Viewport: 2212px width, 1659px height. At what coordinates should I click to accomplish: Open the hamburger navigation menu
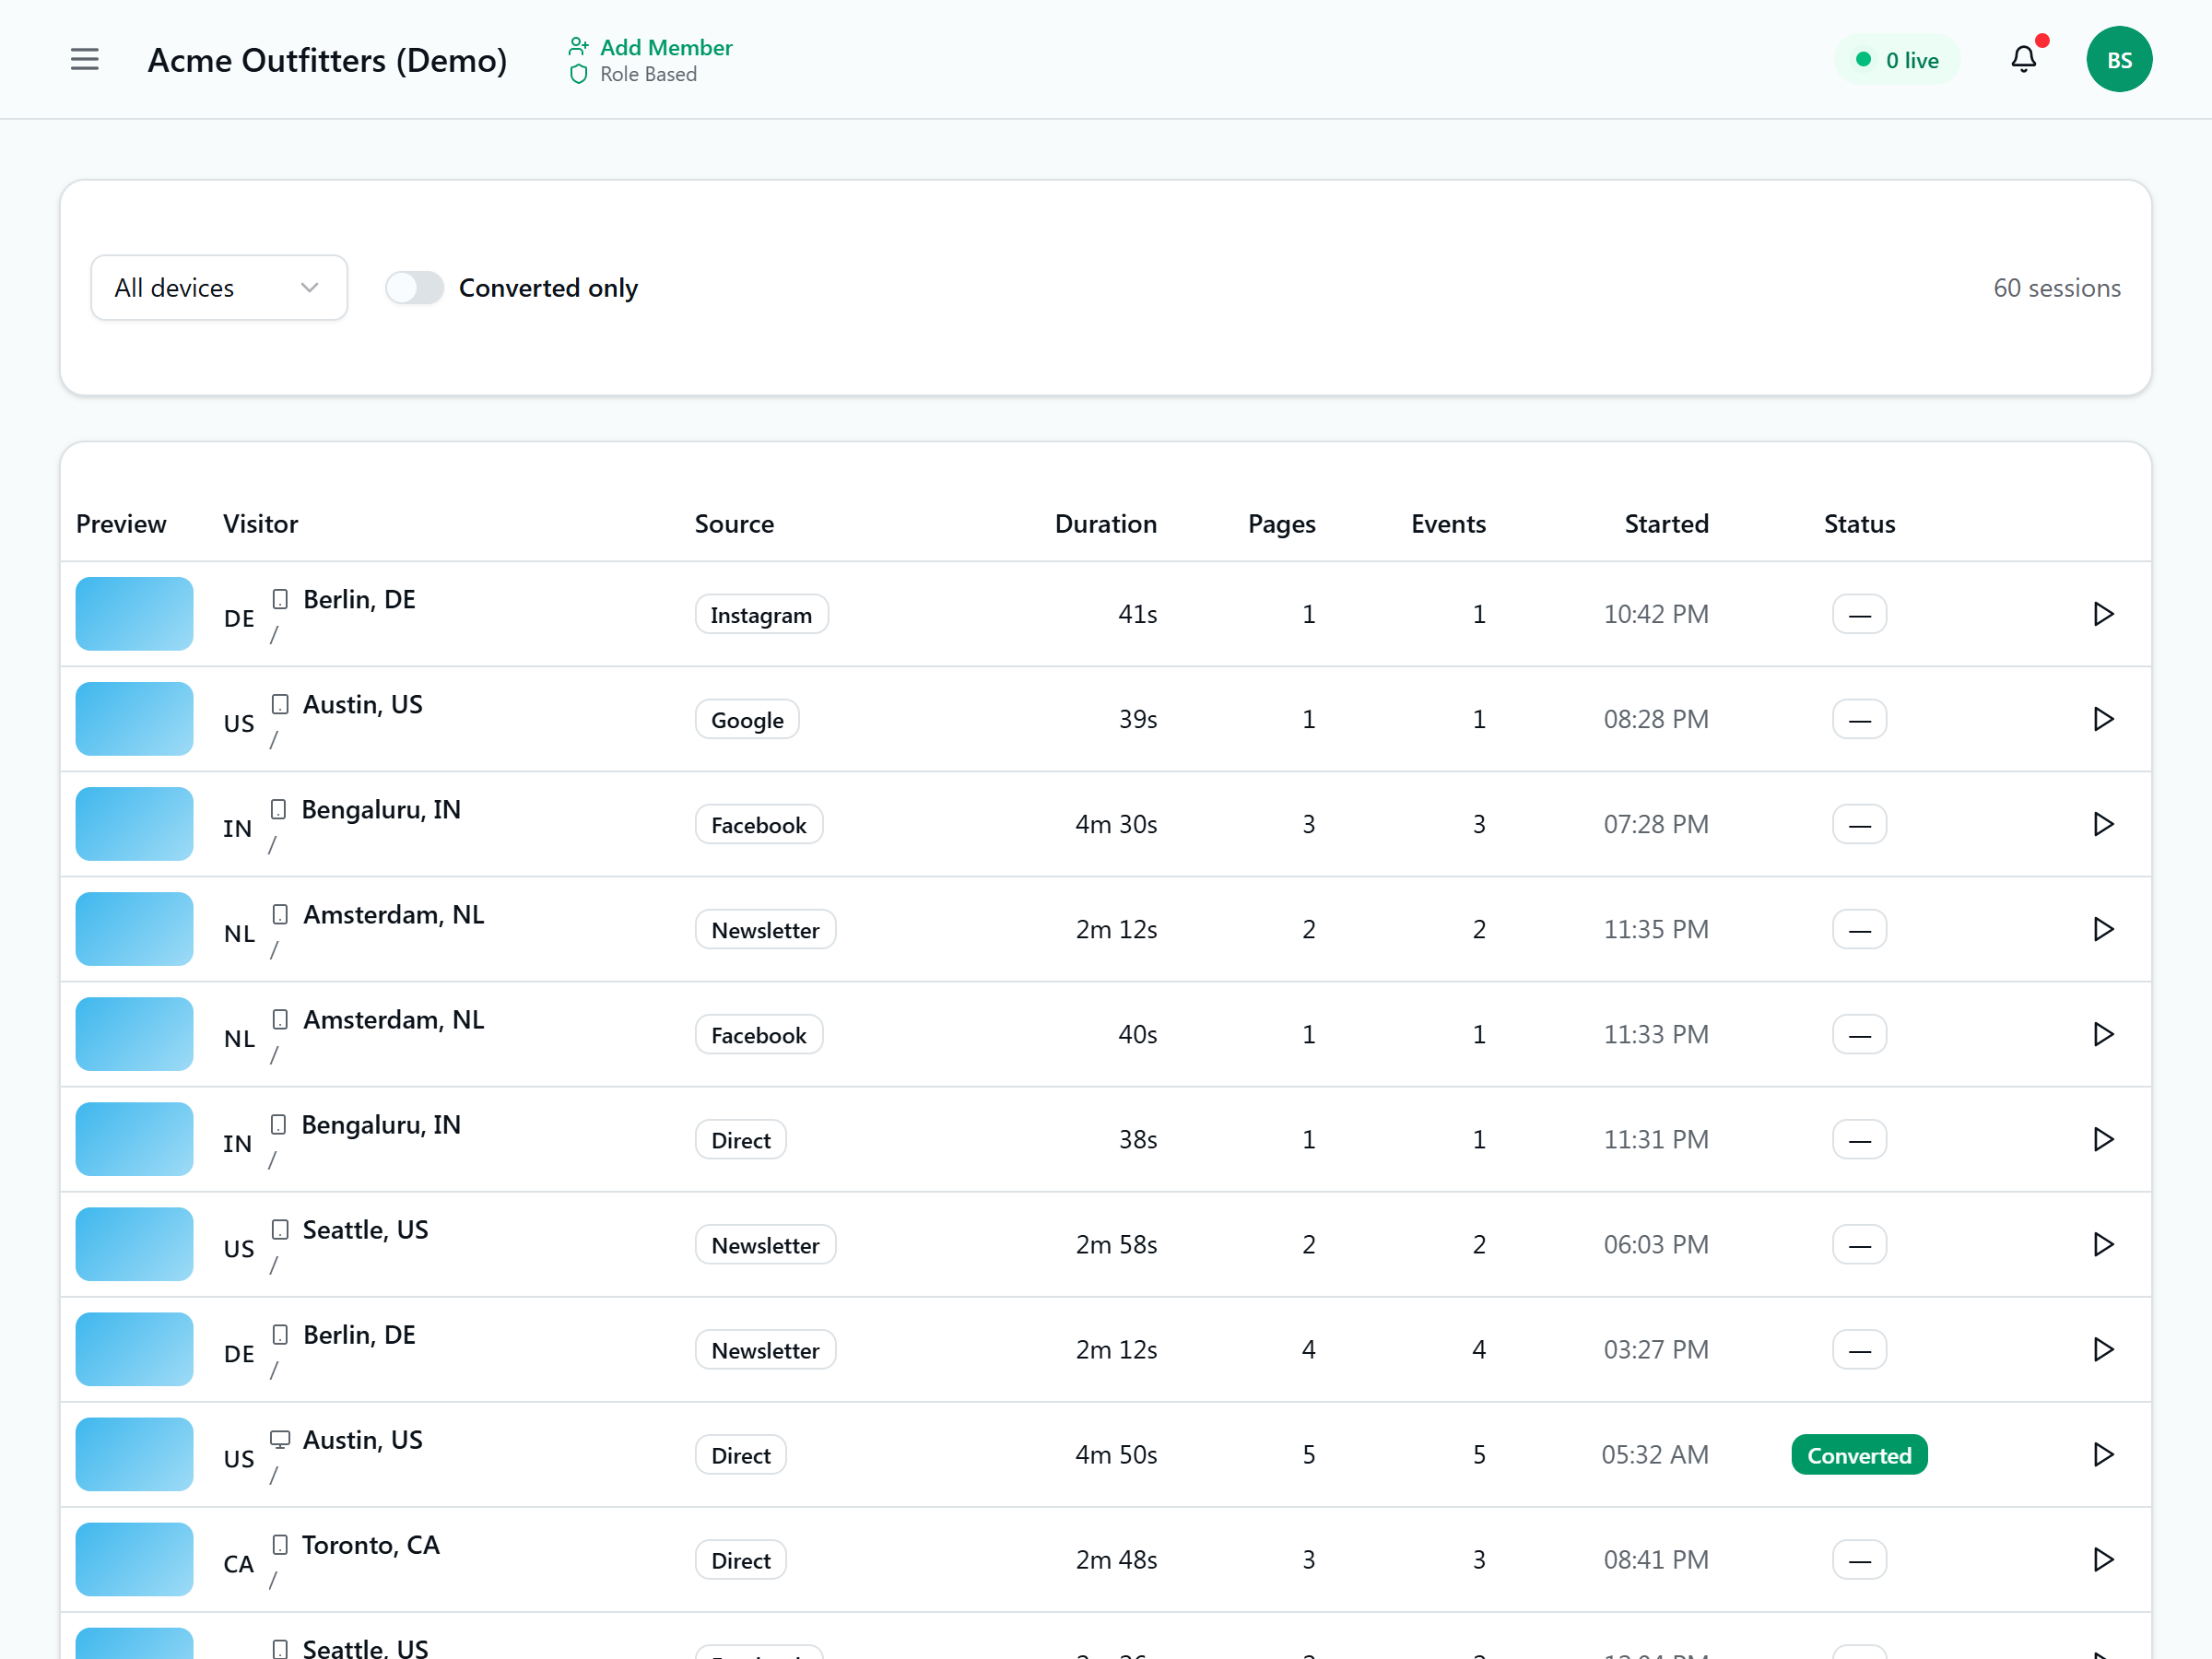point(85,59)
